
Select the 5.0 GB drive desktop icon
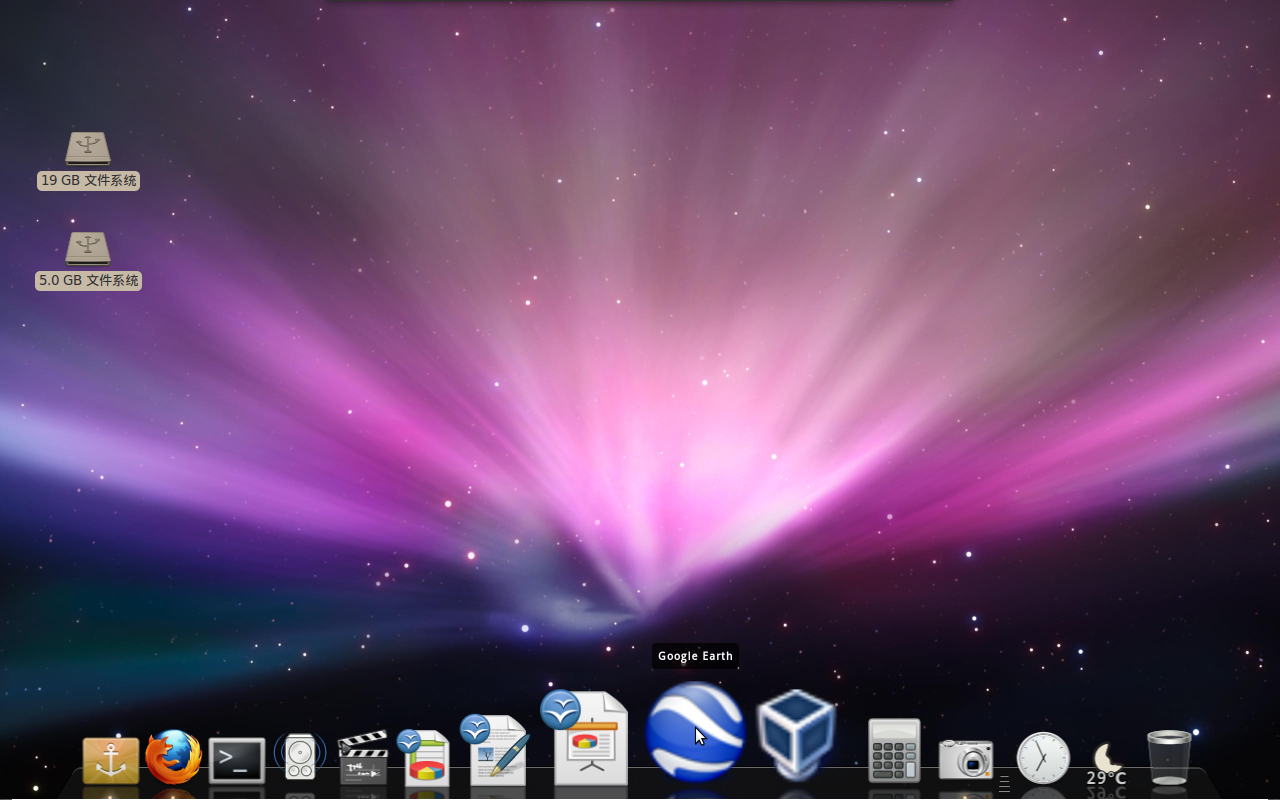(x=88, y=248)
